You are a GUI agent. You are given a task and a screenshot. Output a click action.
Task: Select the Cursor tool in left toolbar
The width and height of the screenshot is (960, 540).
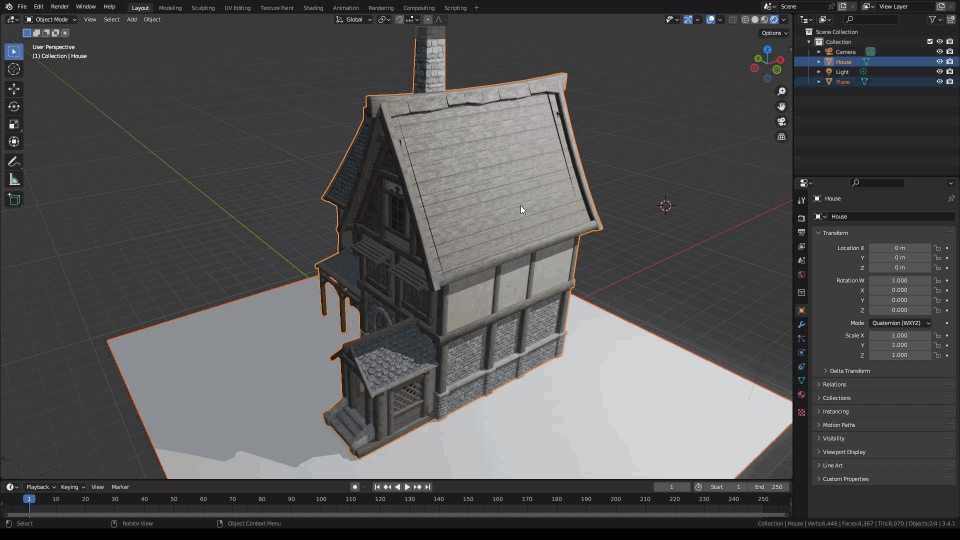click(x=14, y=69)
